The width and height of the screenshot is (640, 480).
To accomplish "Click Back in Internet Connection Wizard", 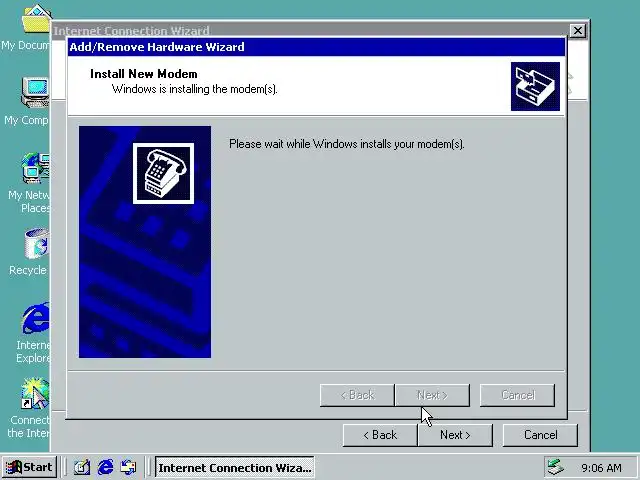I will pos(380,435).
